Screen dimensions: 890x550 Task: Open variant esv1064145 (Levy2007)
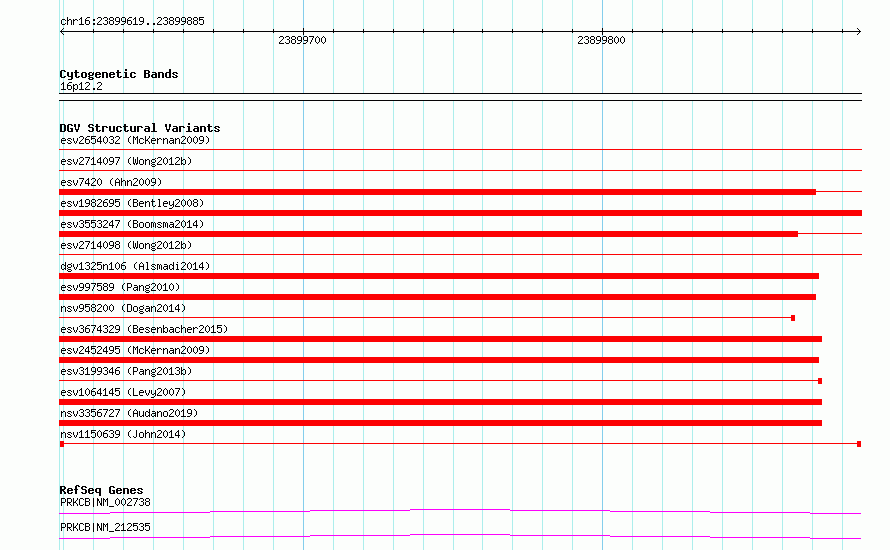coord(123,392)
